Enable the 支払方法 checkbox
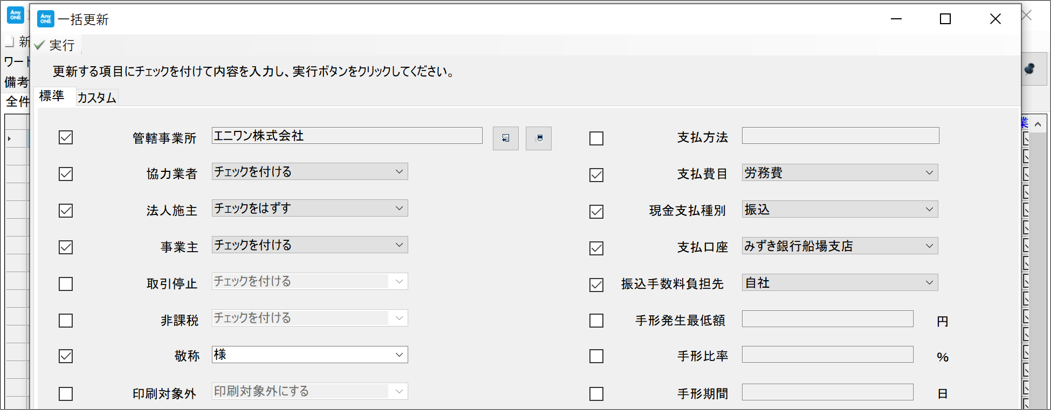The height and width of the screenshot is (410, 1051). point(596,139)
